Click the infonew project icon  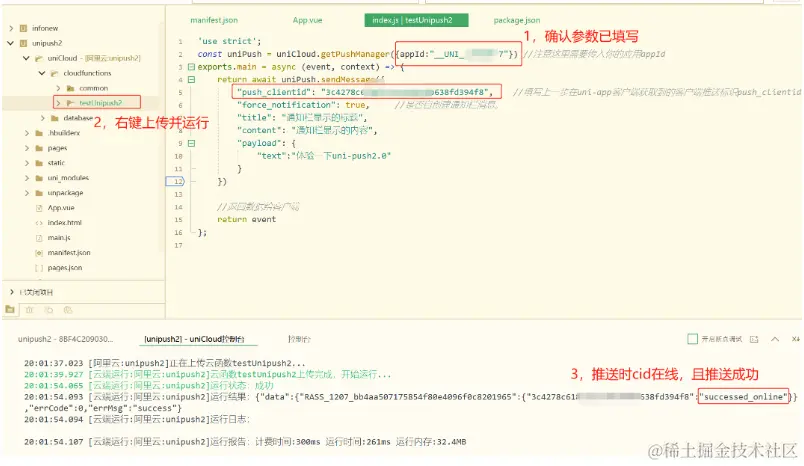point(23,28)
